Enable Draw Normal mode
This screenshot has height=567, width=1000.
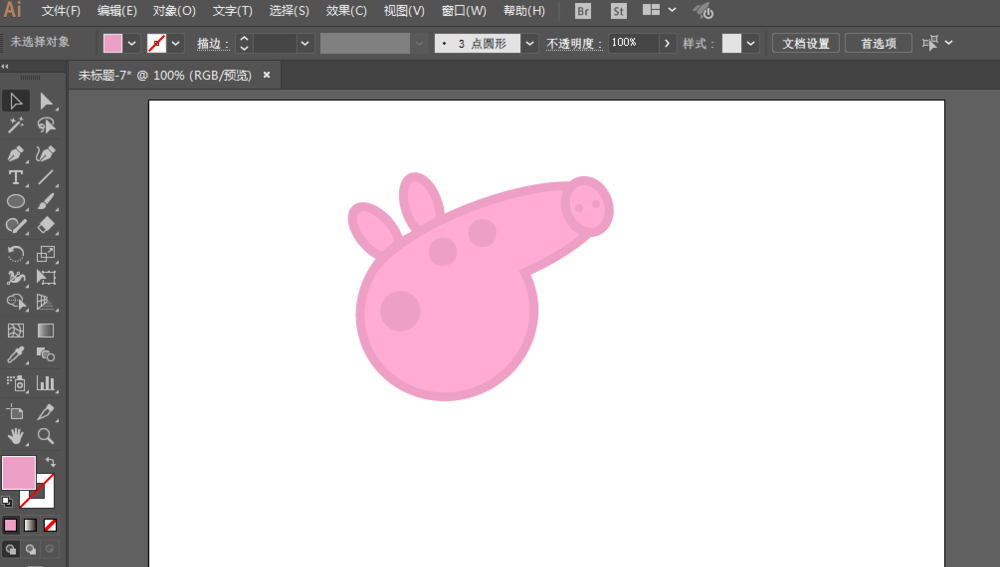click(11, 549)
